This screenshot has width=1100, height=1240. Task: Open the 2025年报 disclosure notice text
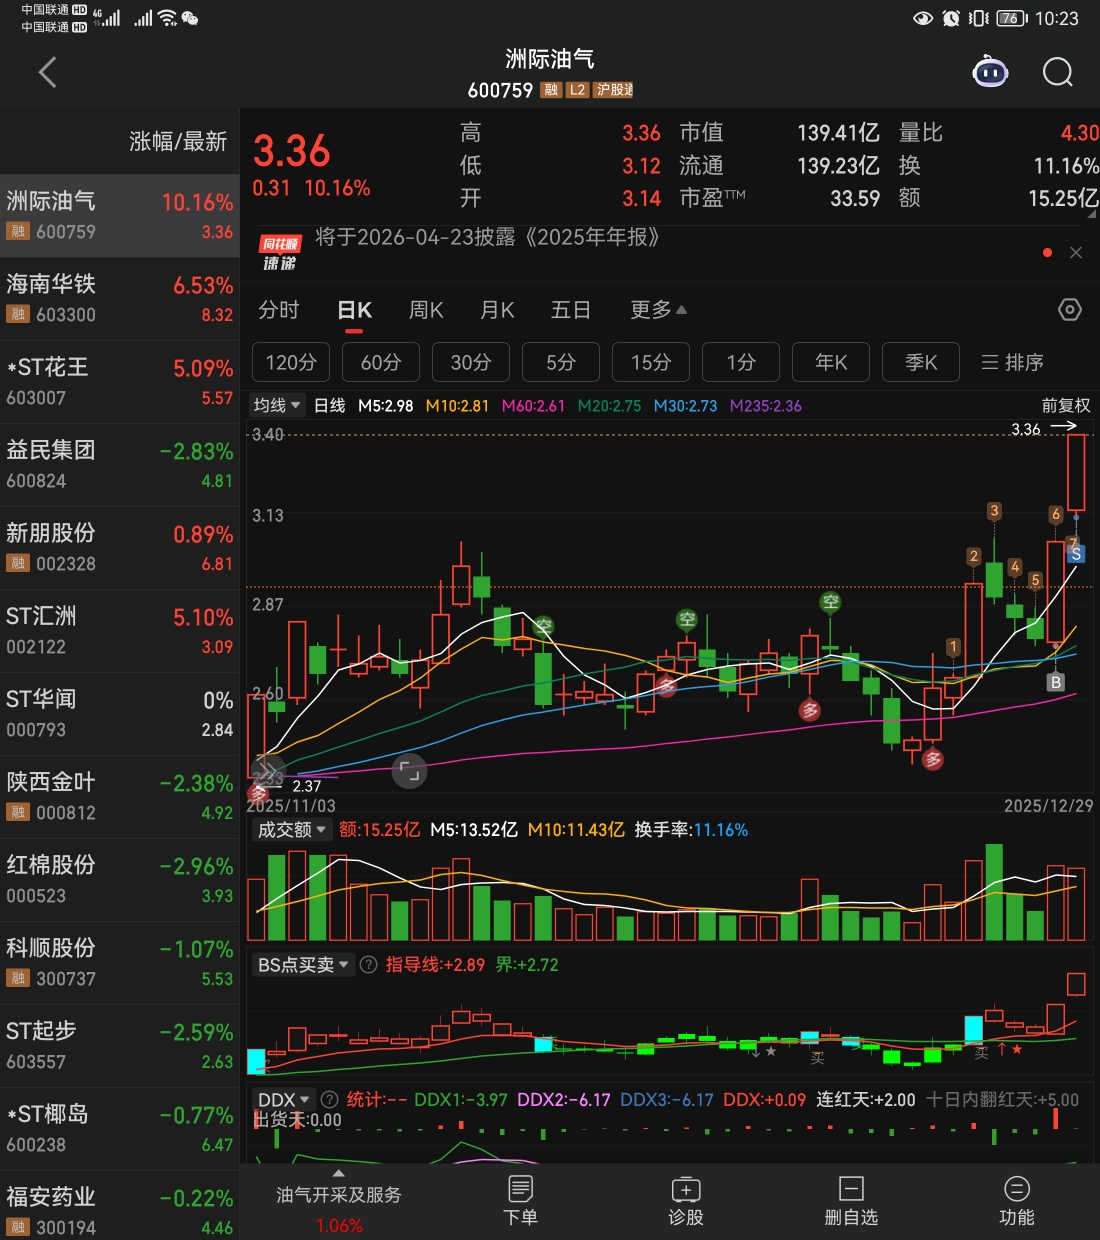pos(487,237)
